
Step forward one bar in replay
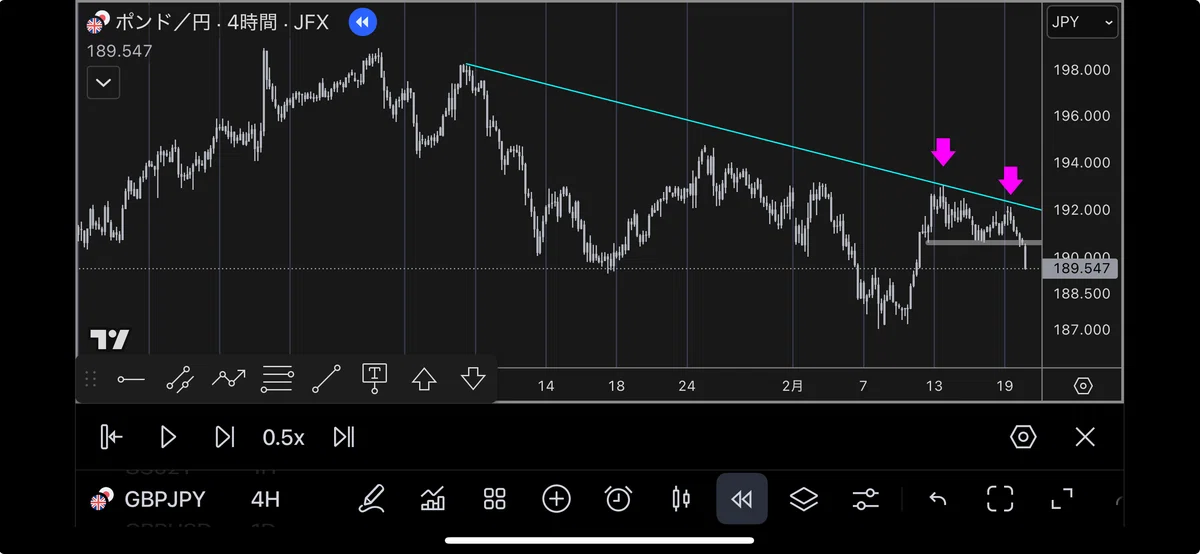click(225, 437)
